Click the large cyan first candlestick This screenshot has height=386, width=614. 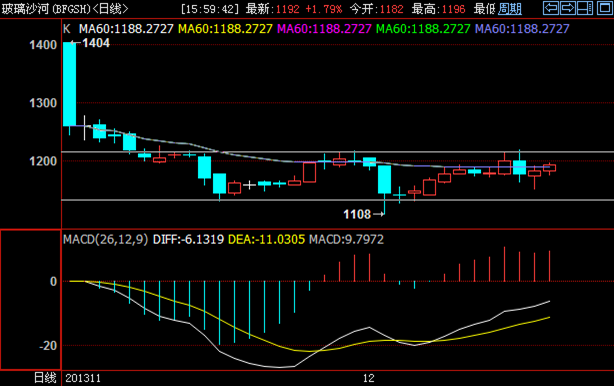coord(70,84)
